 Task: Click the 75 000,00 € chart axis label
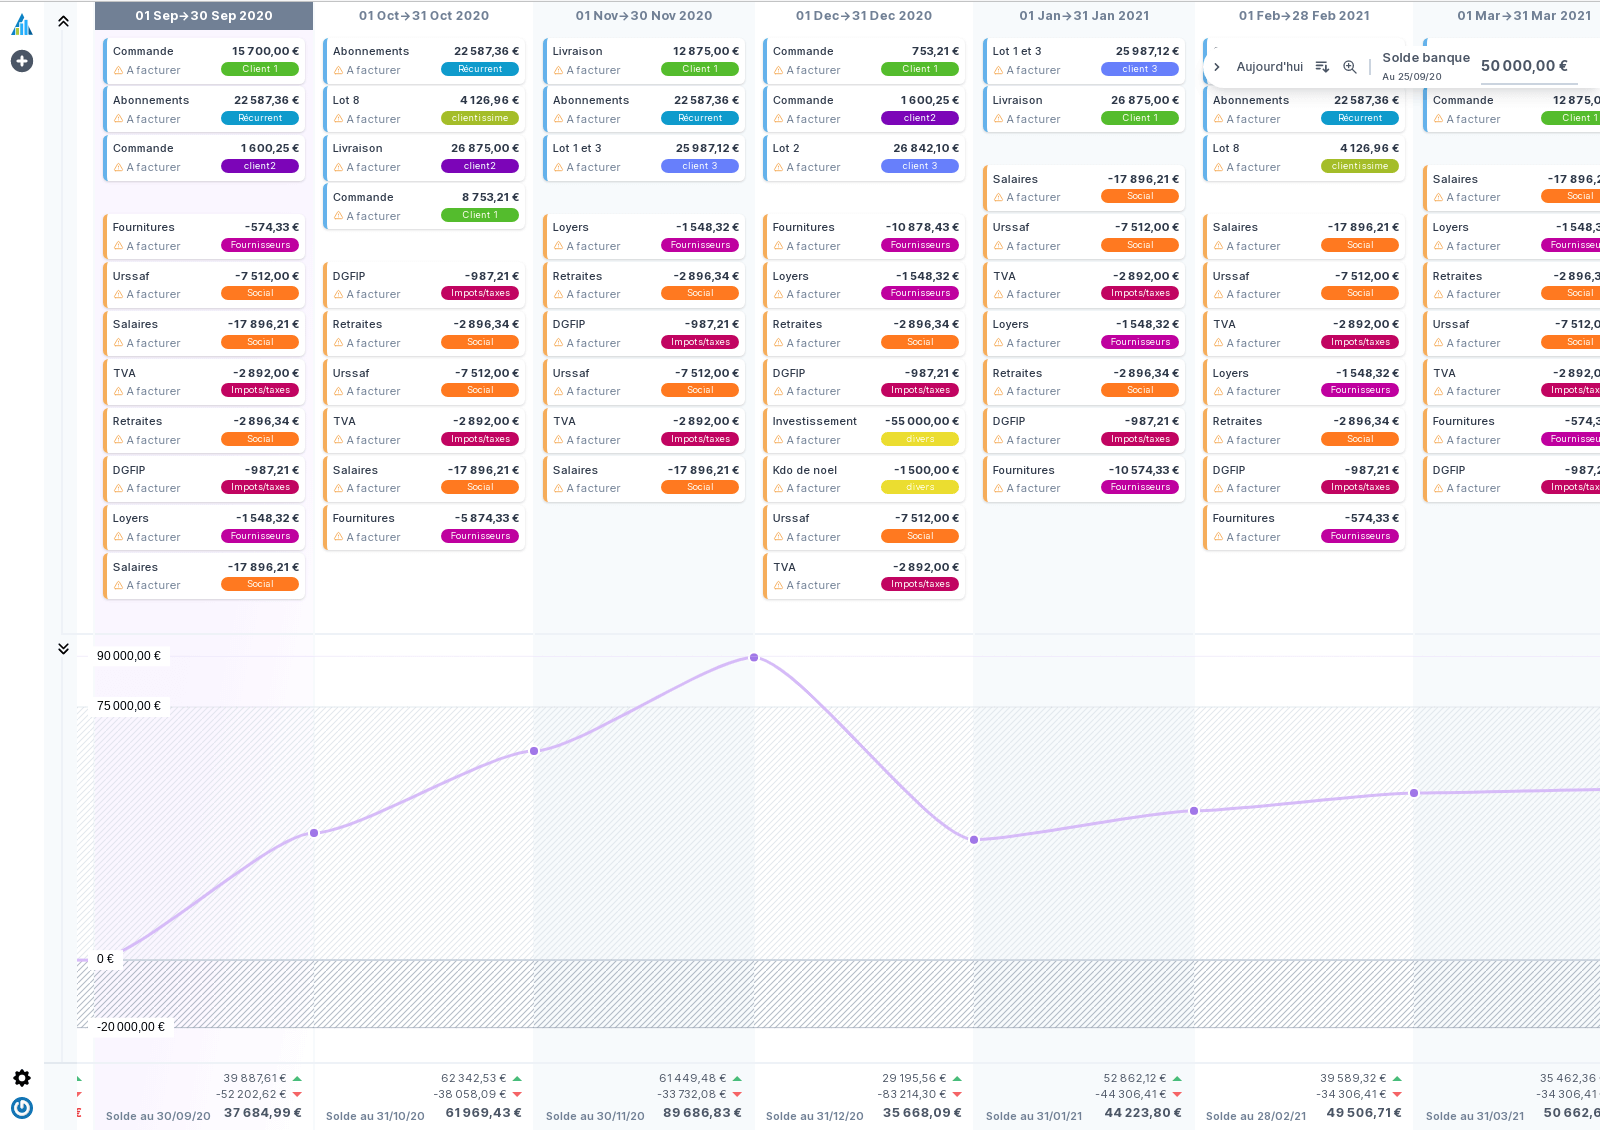129,706
